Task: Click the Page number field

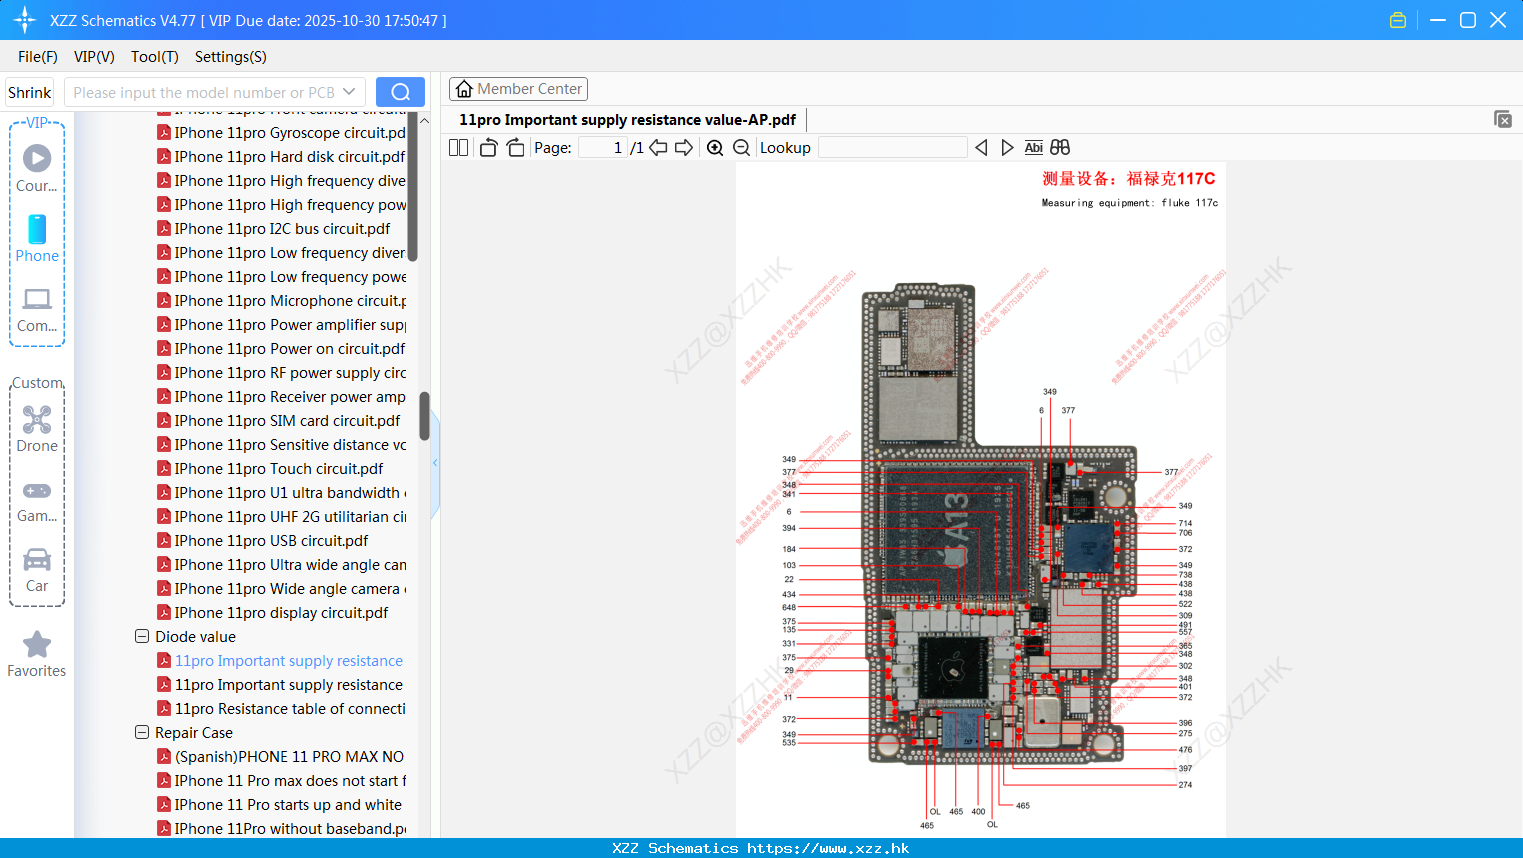Action: 602,147
